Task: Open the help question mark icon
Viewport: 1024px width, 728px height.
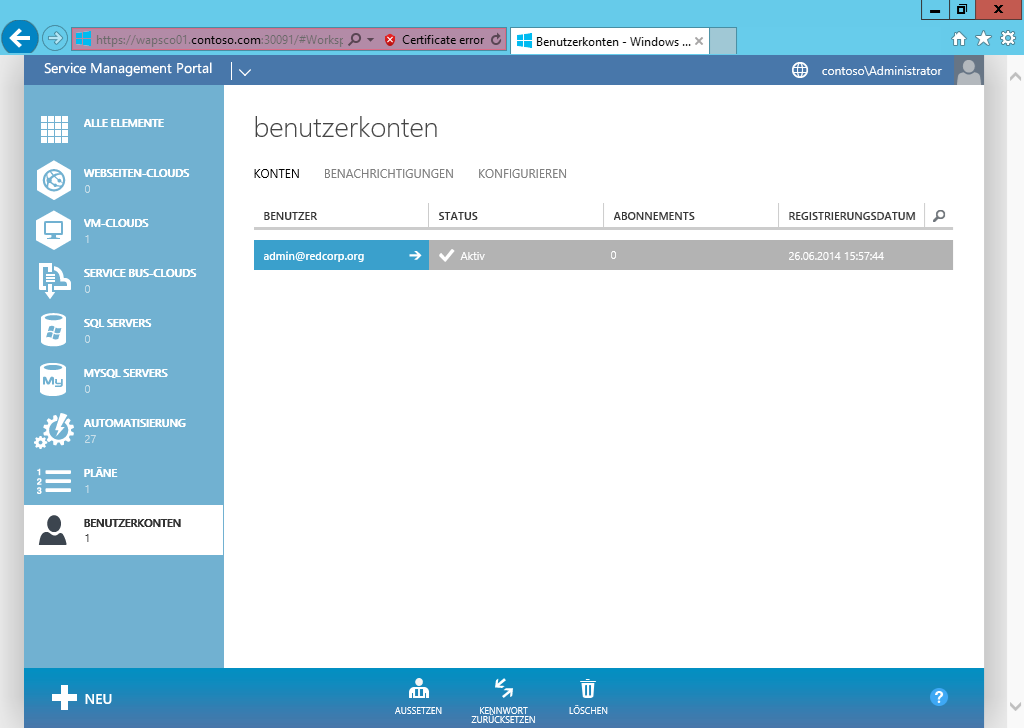Action: pyautogui.click(x=938, y=697)
